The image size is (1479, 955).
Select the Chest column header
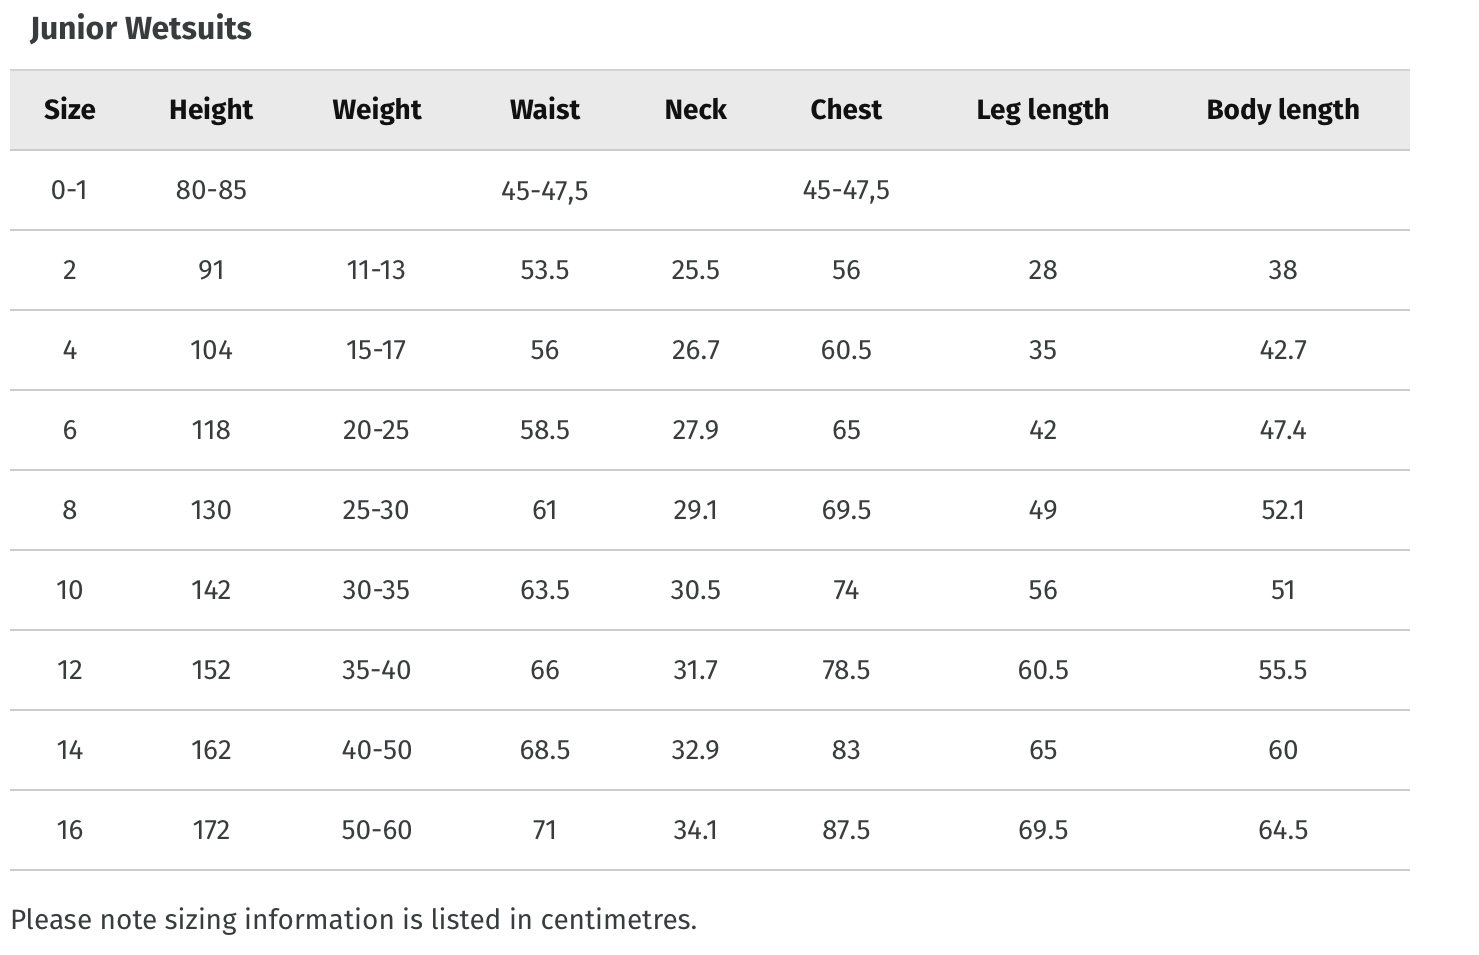(x=846, y=109)
